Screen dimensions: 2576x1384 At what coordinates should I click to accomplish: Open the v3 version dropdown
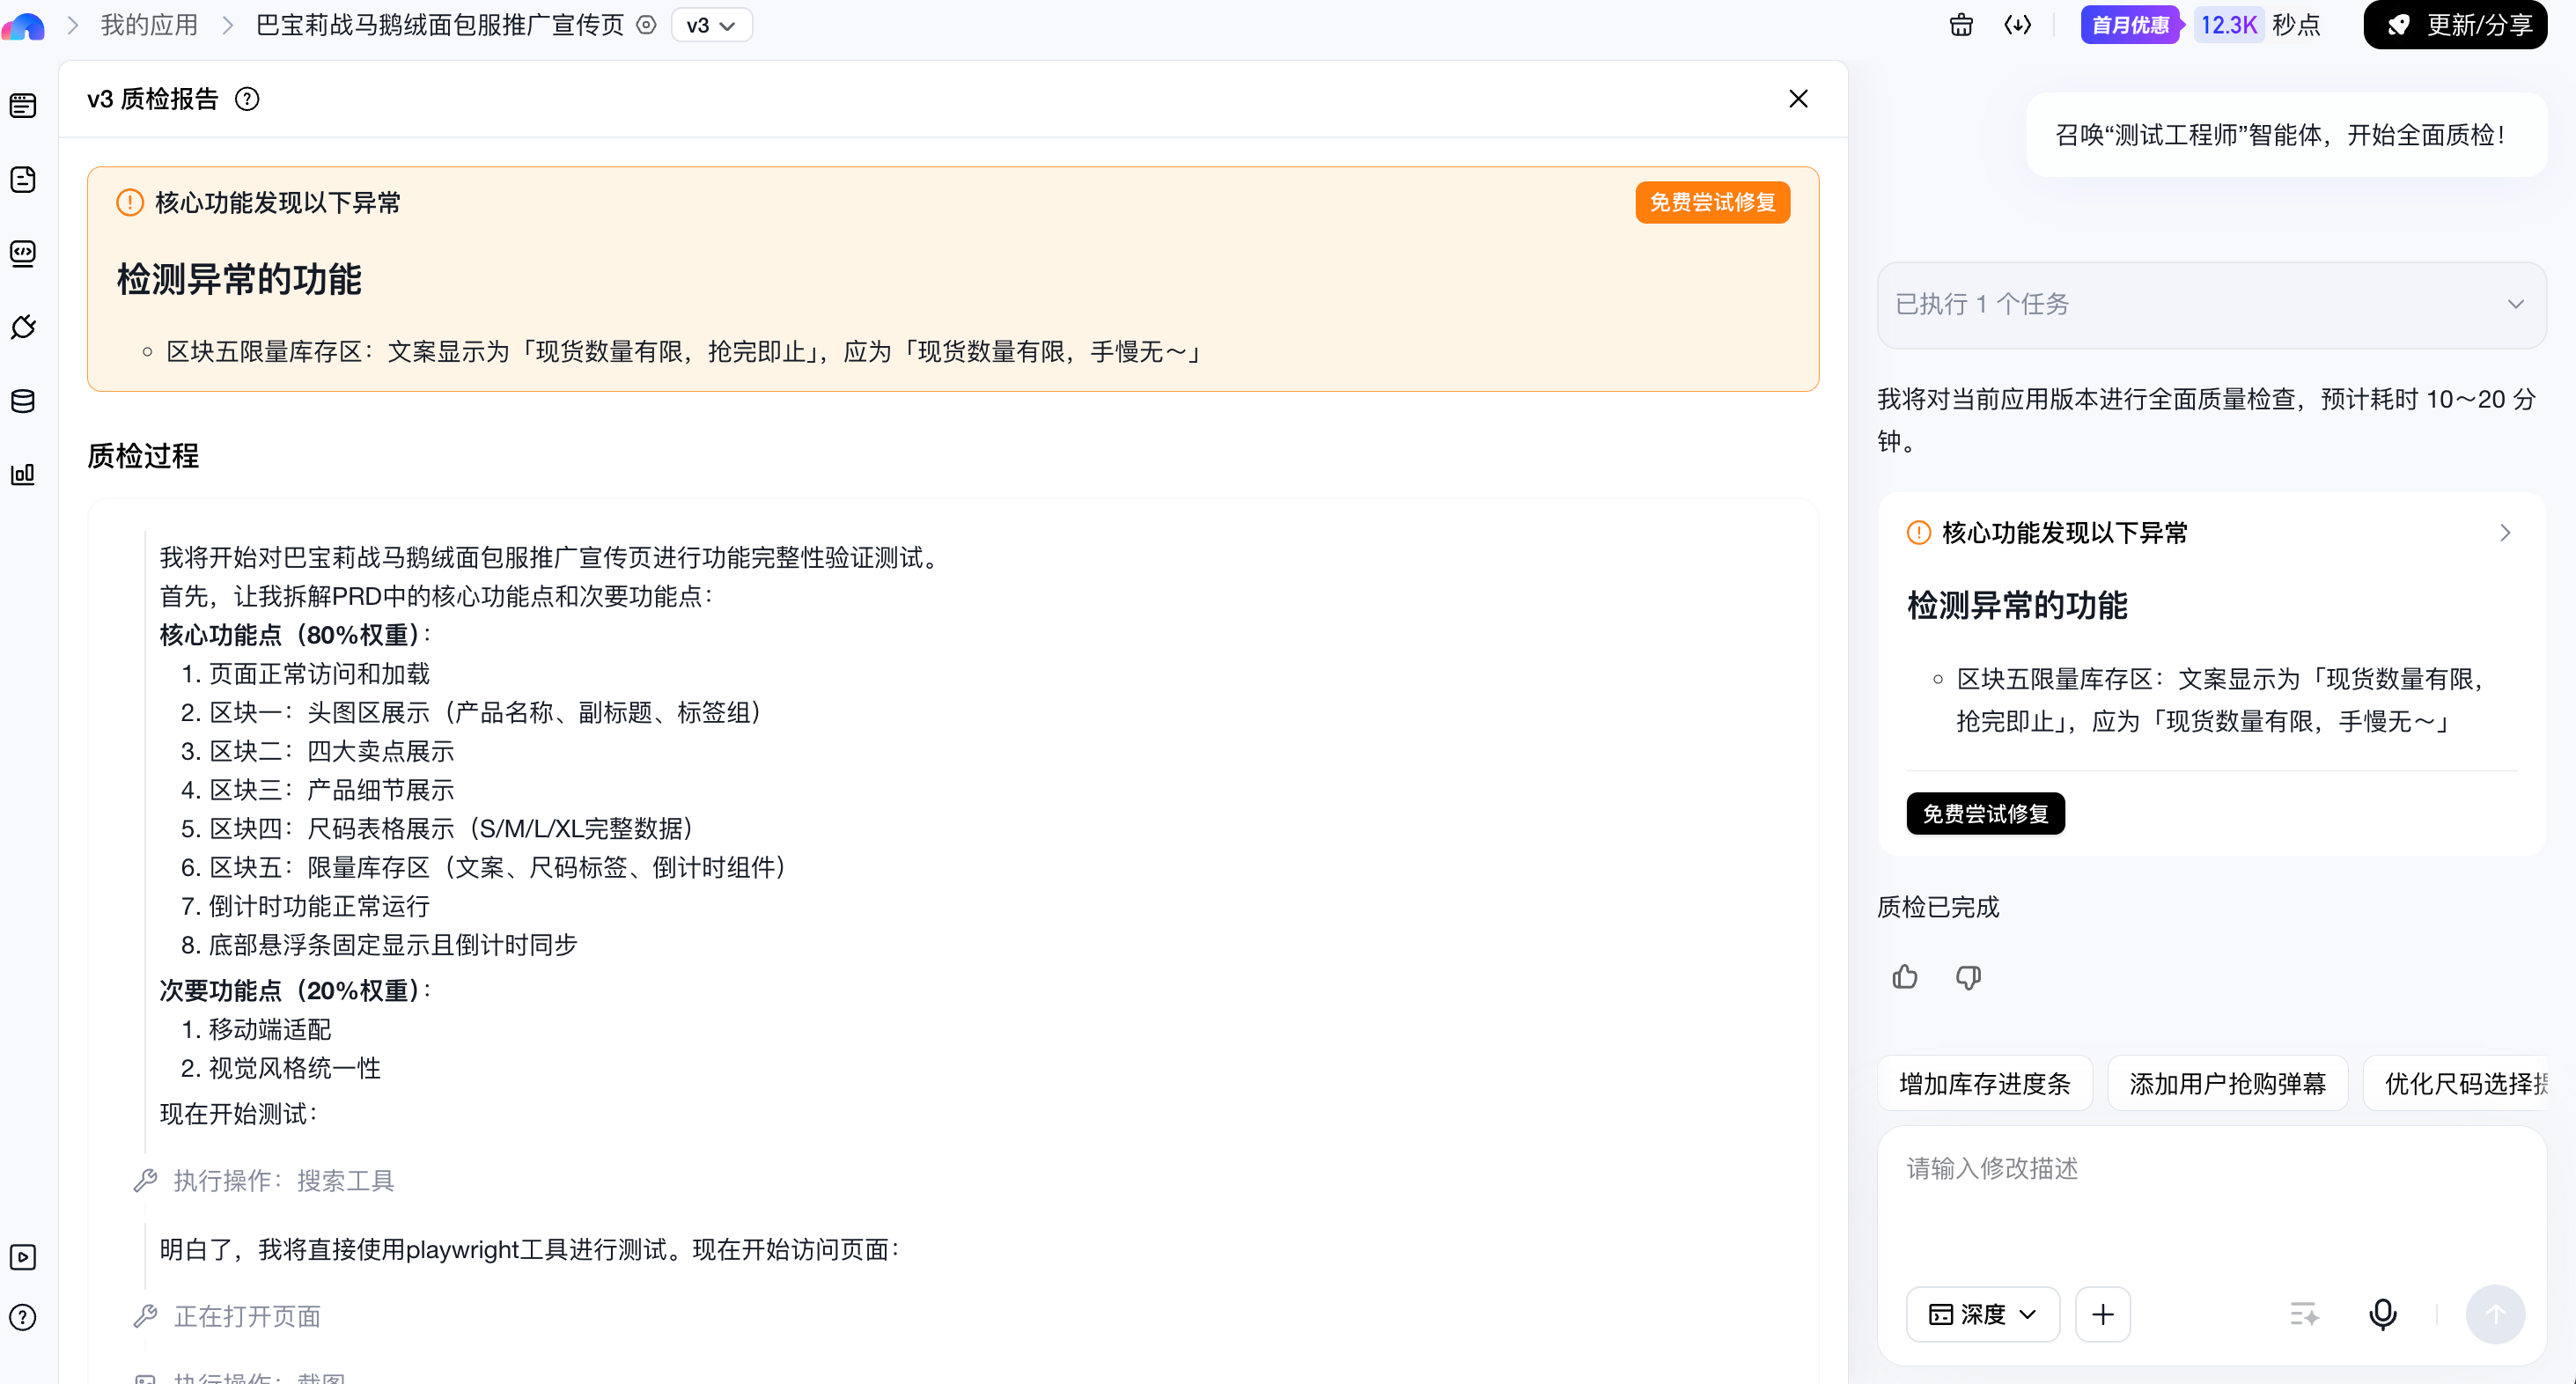pos(711,25)
